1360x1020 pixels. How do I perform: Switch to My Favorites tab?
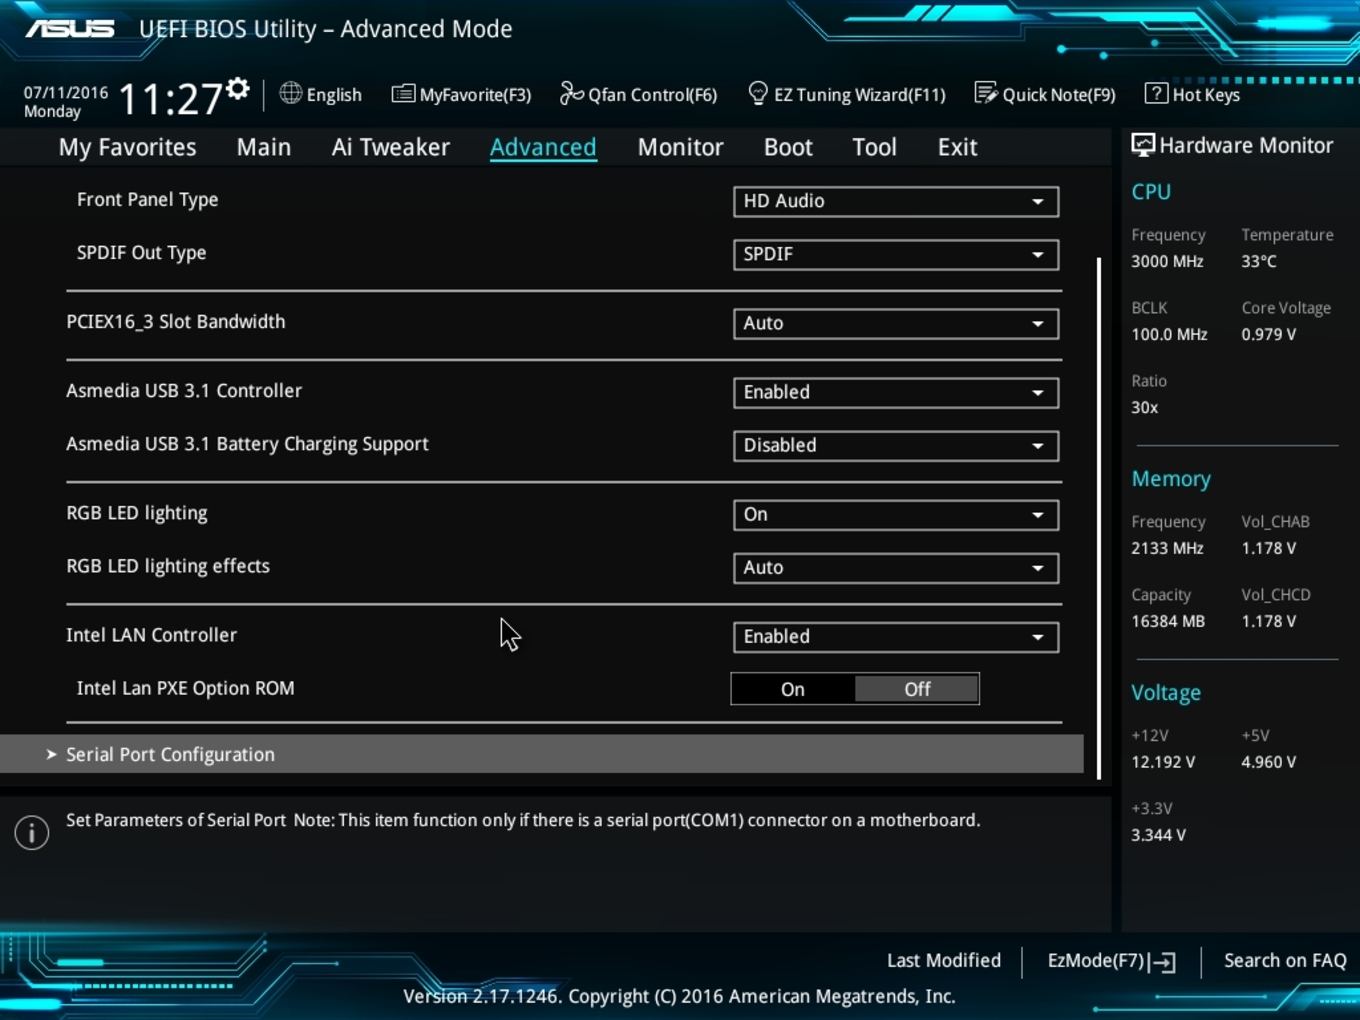(x=127, y=147)
